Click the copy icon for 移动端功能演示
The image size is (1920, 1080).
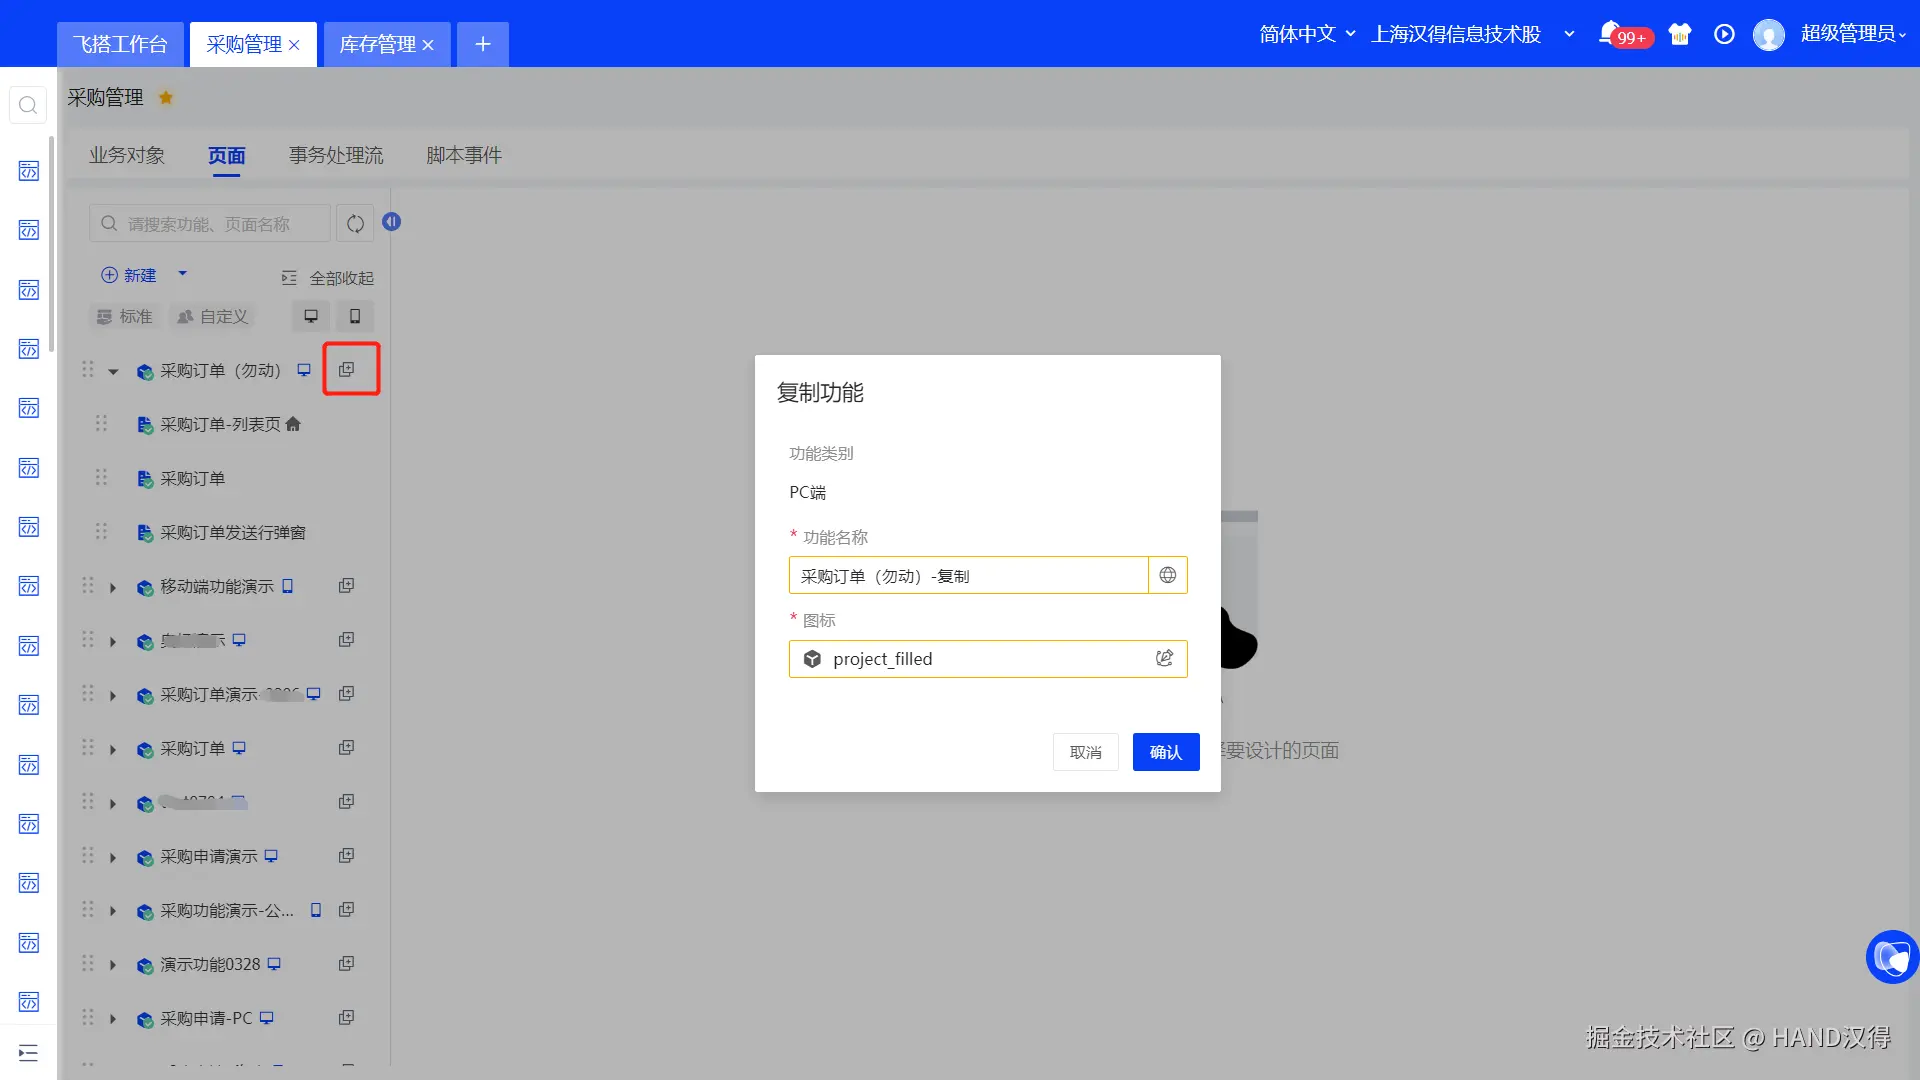pos(346,586)
